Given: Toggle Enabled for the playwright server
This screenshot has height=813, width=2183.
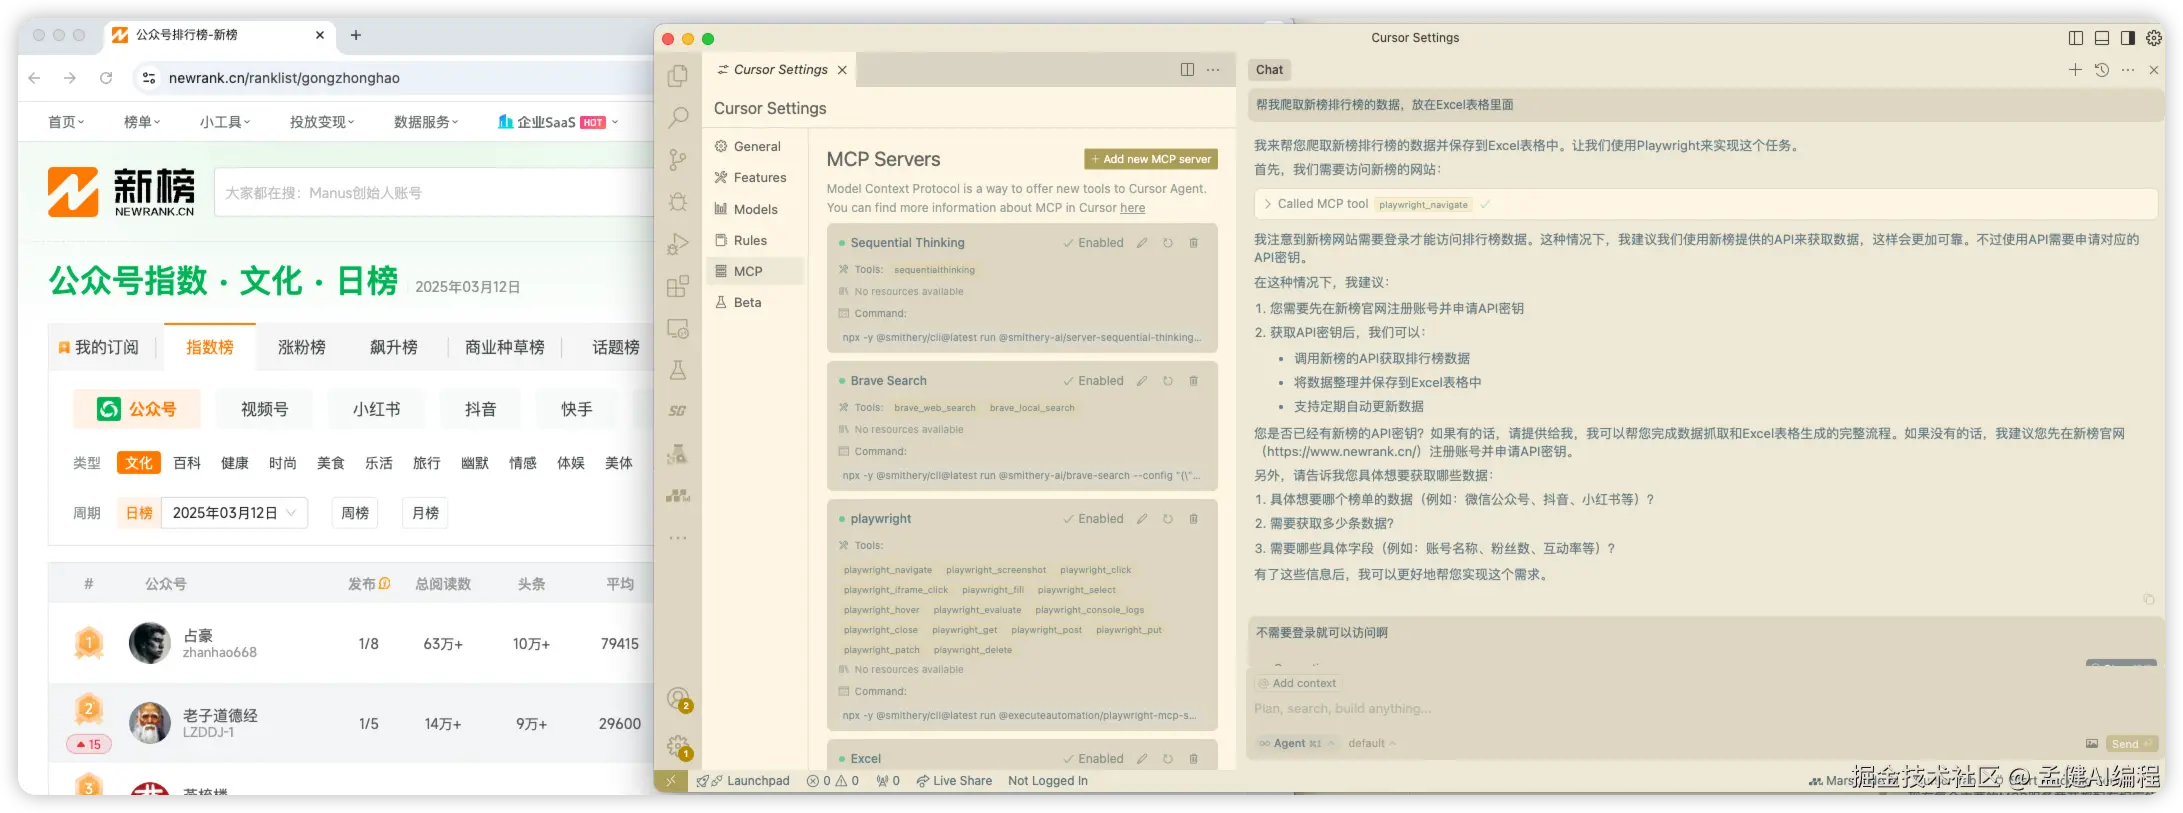Looking at the screenshot, I should tap(1093, 519).
